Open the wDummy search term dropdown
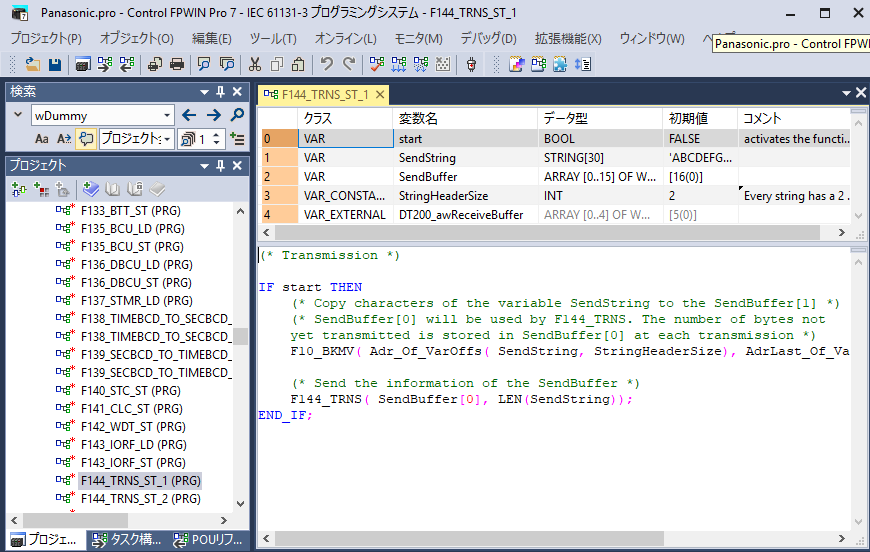The height and width of the screenshot is (552, 870). (167, 116)
